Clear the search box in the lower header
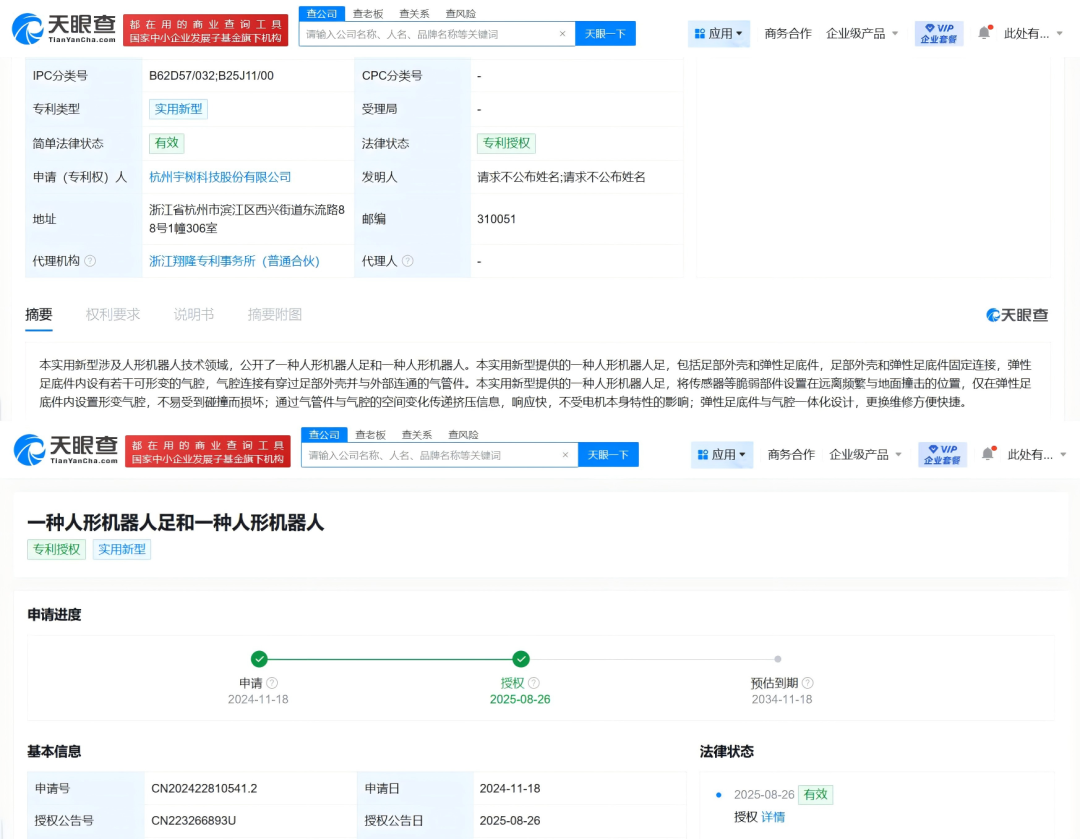Image resolution: width=1080 pixels, height=839 pixels. tap(565, 455)
